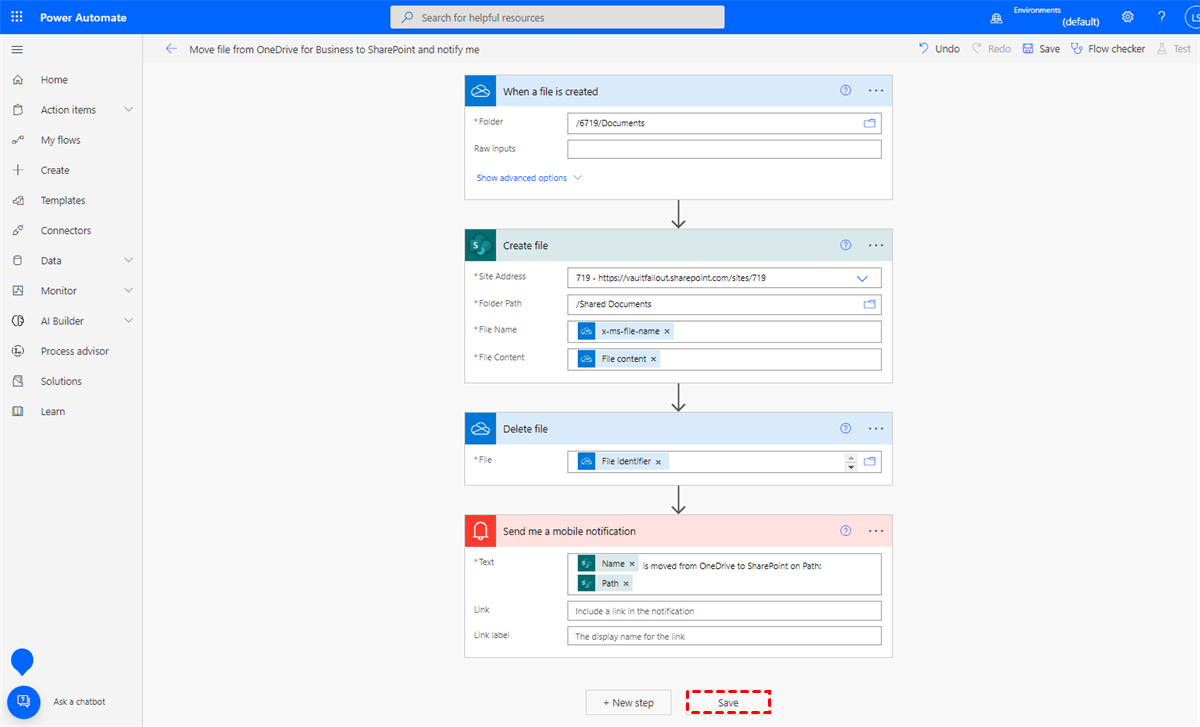Click Undo in the top toolbar
1200x727 pixels.
(938, 48)
